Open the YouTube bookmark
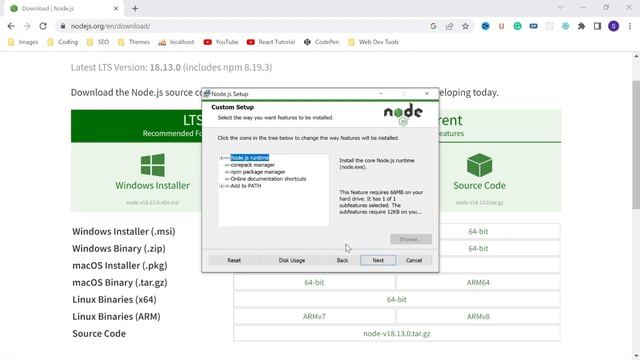Screen dimensions: 640x360 [221, 42]
